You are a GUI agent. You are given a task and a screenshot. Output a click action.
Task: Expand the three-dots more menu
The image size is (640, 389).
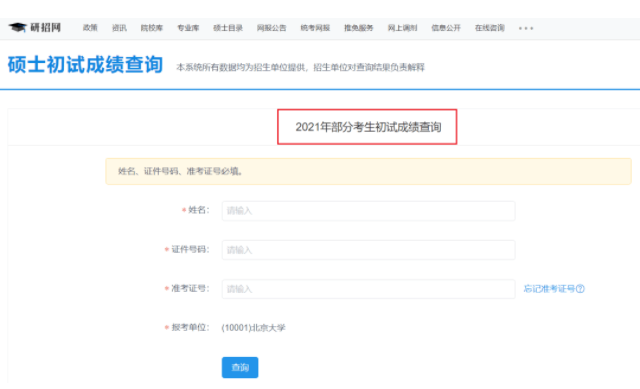[x=526, y=28]
